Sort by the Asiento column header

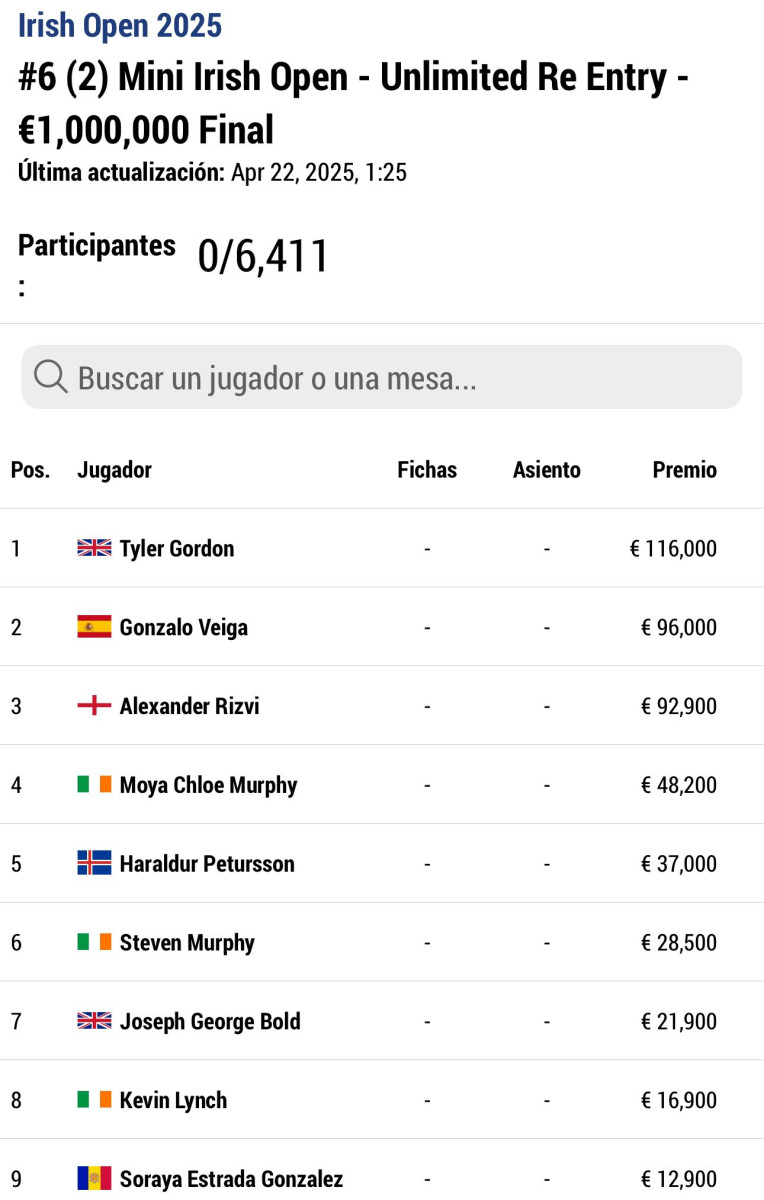pyautogui.click(x=547, y=470)
